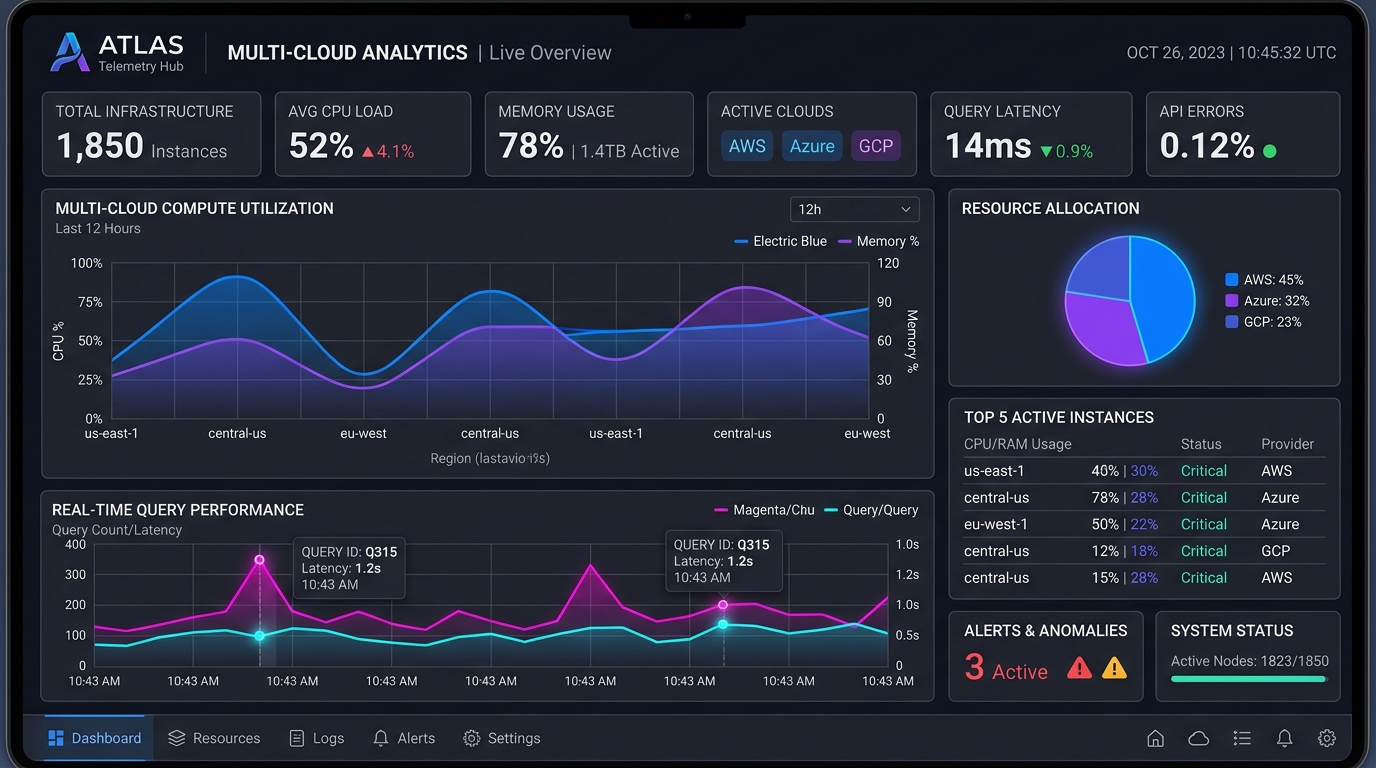
Task: Click the Resources layers icon
Action: coord(177,738)
